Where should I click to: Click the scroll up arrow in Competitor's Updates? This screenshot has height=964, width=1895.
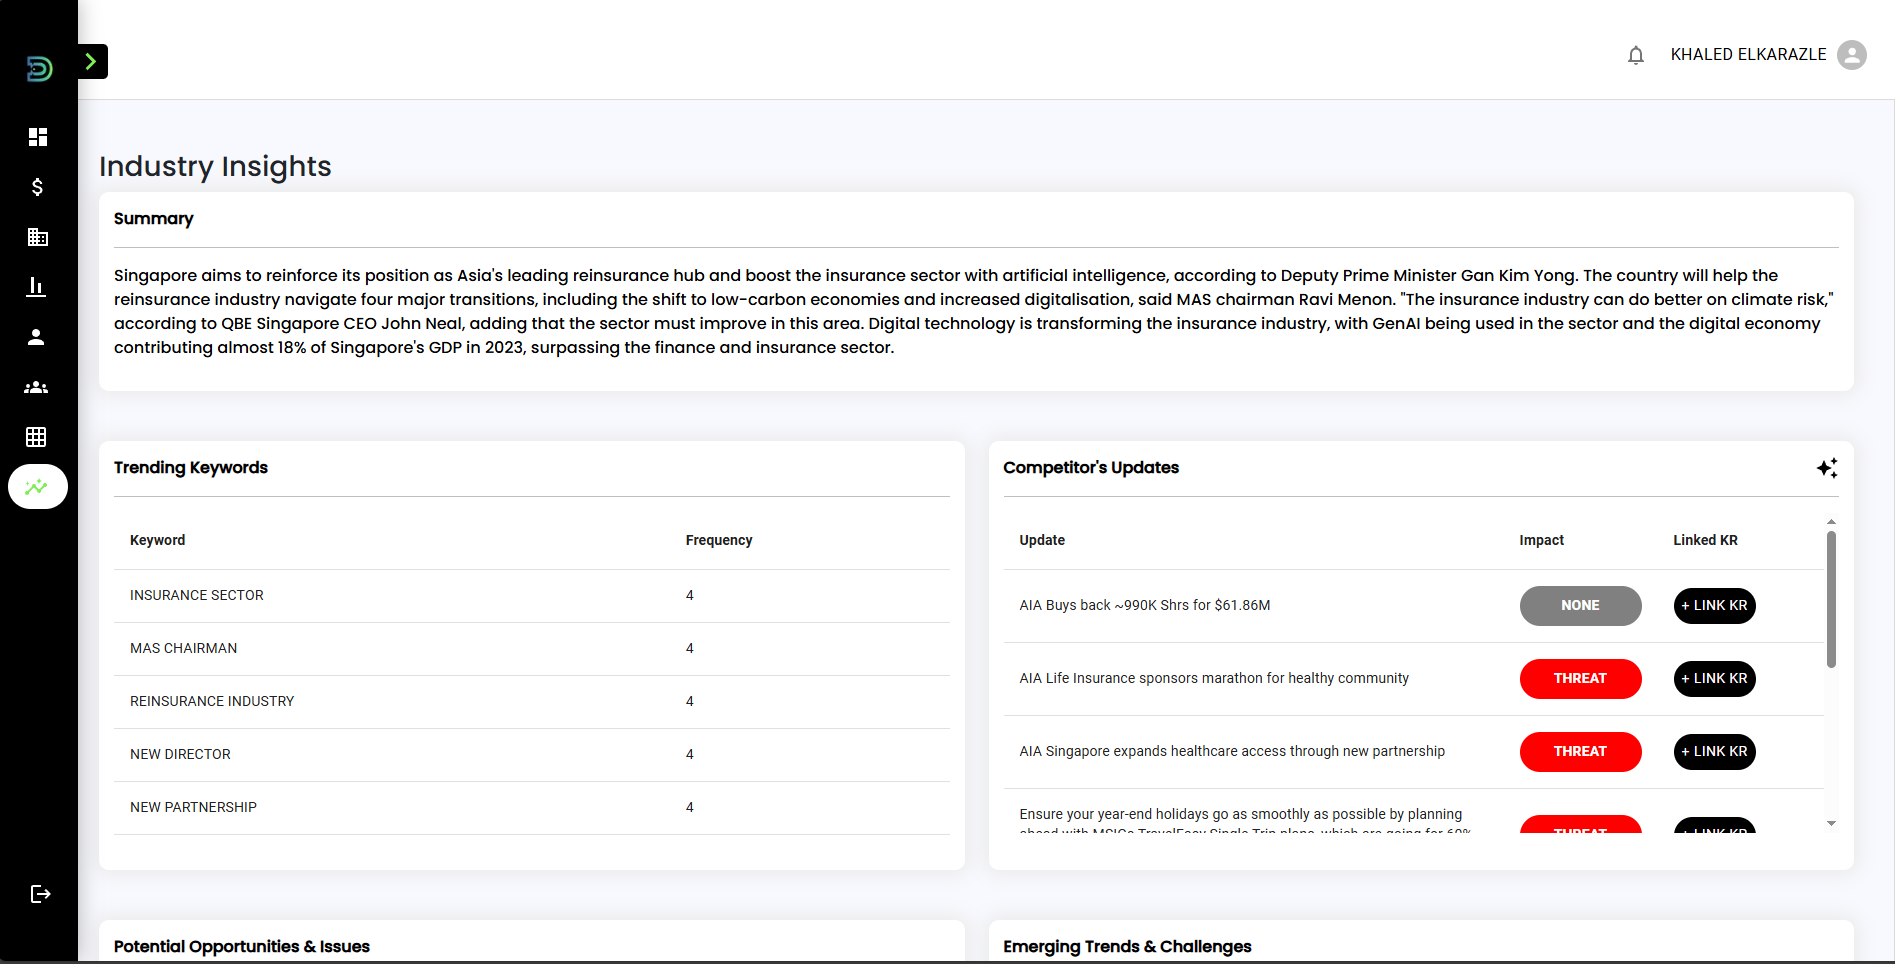click(1831, 522)
